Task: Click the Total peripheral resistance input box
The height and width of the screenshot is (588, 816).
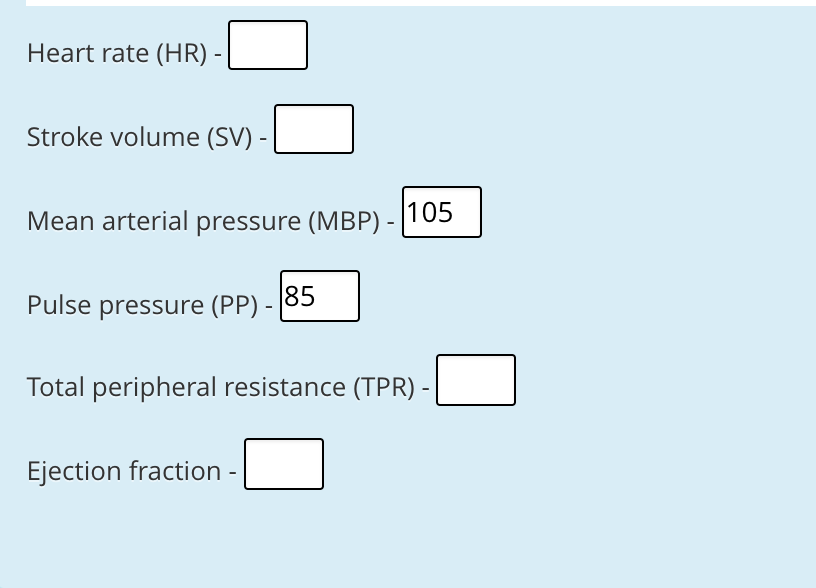Action: (475, 380)
